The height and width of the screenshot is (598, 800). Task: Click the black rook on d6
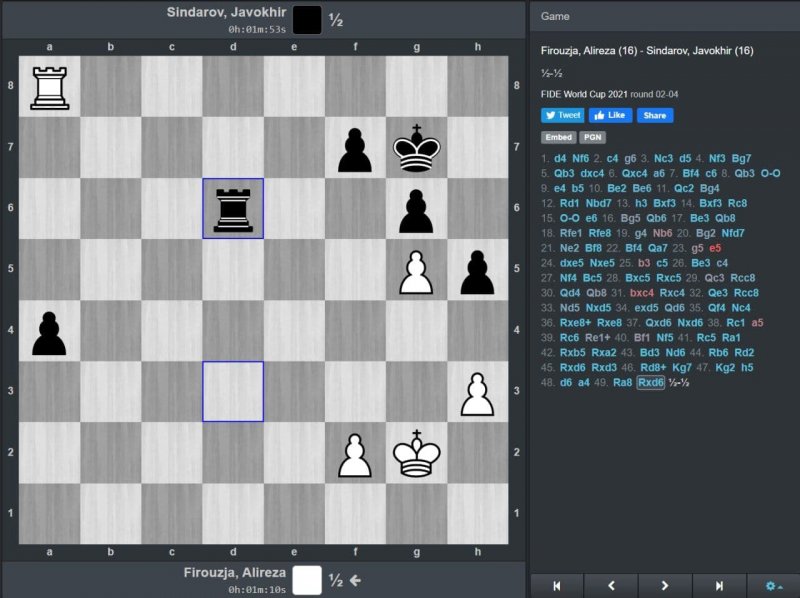[x=233, y=209]
